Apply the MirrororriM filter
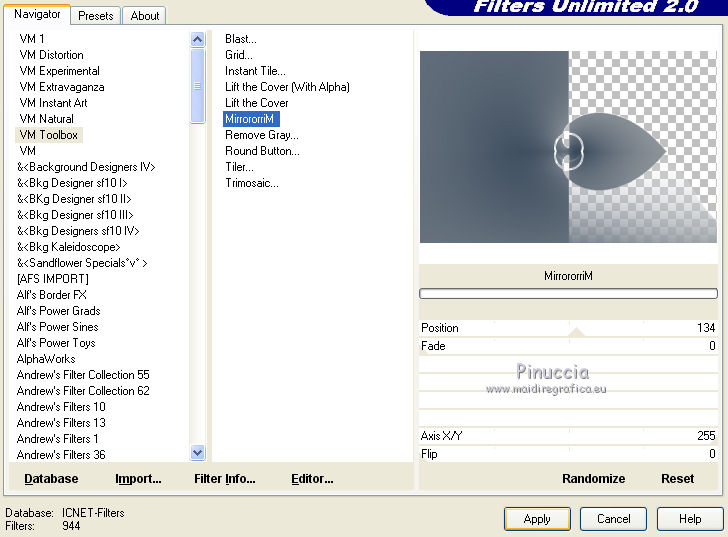Viewport: 728px width, 537px height. tap(537, 518)
